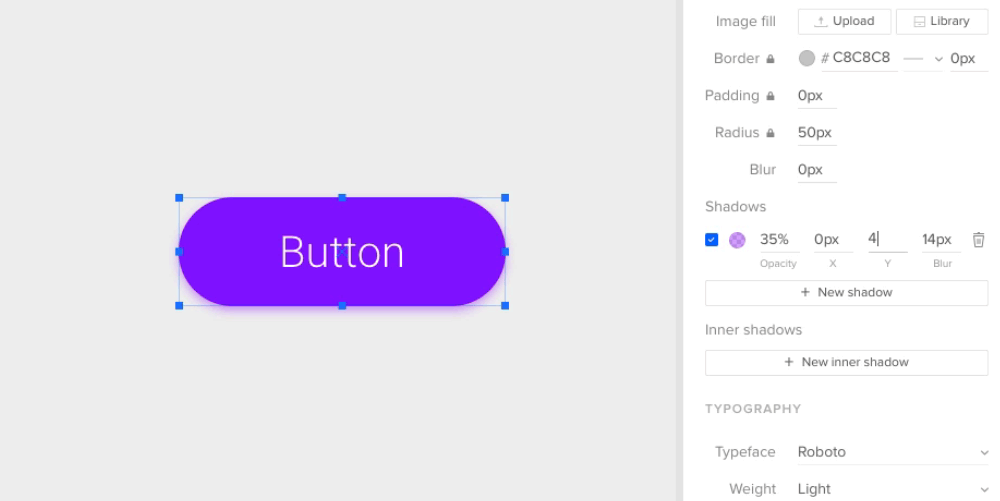Open the border line style dropdown
1000x501 pixels.
923,59
